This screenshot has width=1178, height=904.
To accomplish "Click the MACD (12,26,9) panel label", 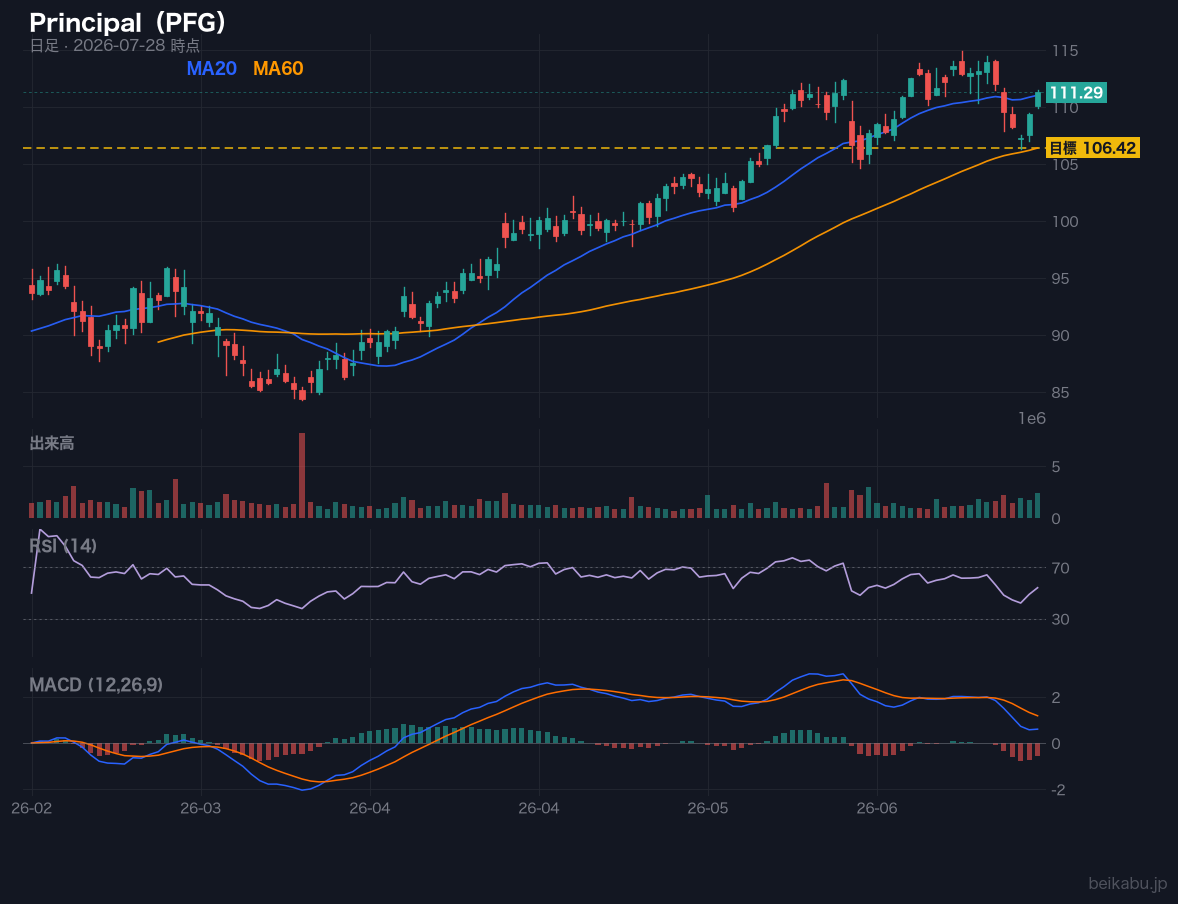I will coord(96,685).
